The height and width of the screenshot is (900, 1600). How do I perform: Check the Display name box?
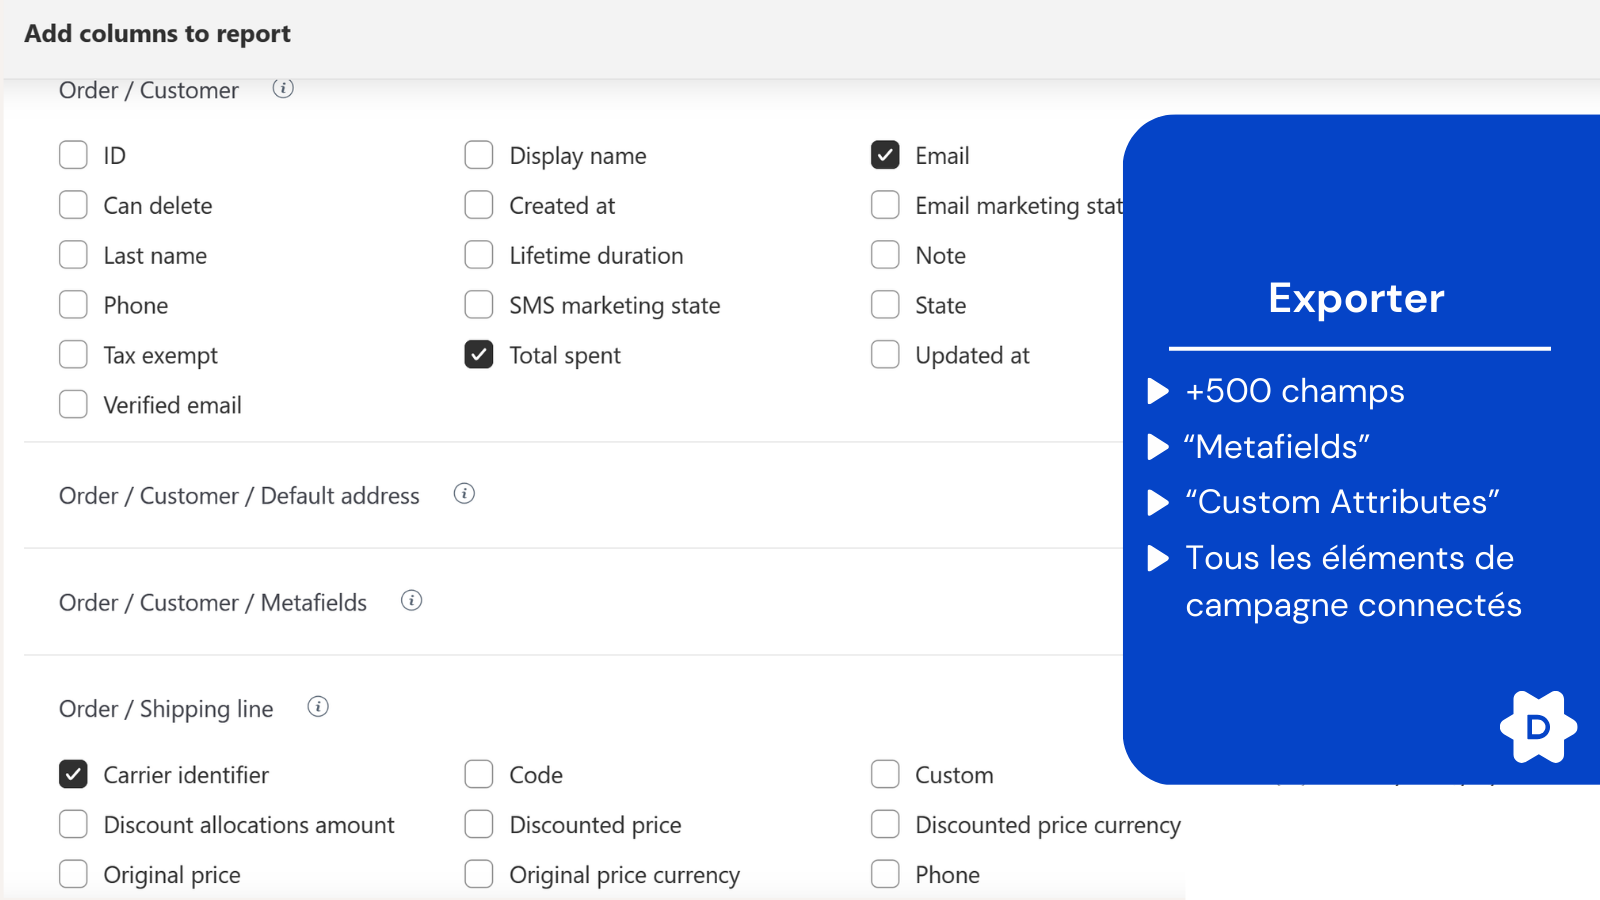(x=479, y=155)
